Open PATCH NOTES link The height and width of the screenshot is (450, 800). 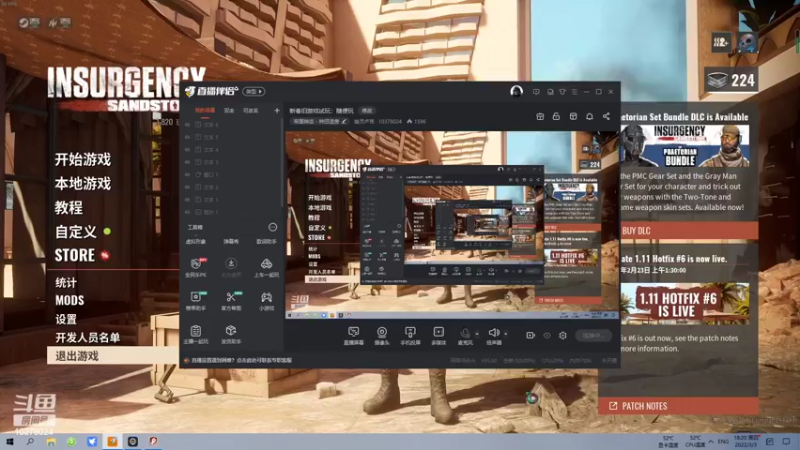679,406
